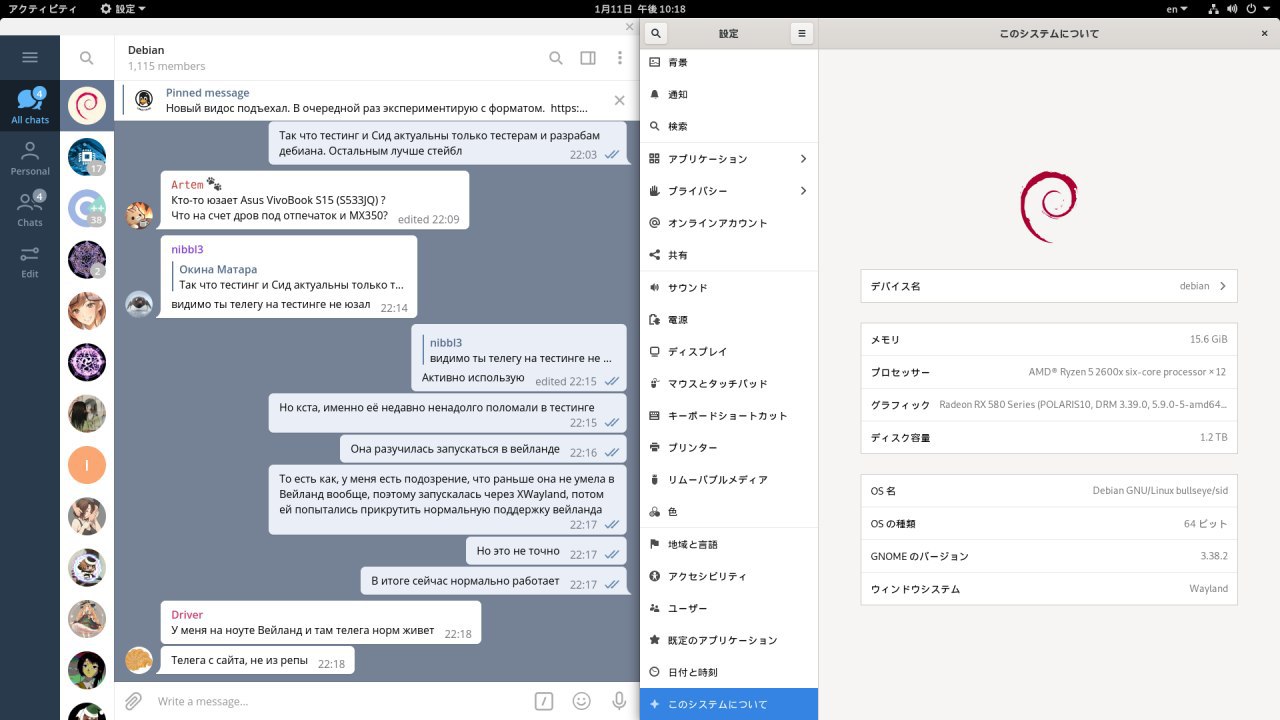Click the nibbl3 sender name in purple

coord(187,249)
